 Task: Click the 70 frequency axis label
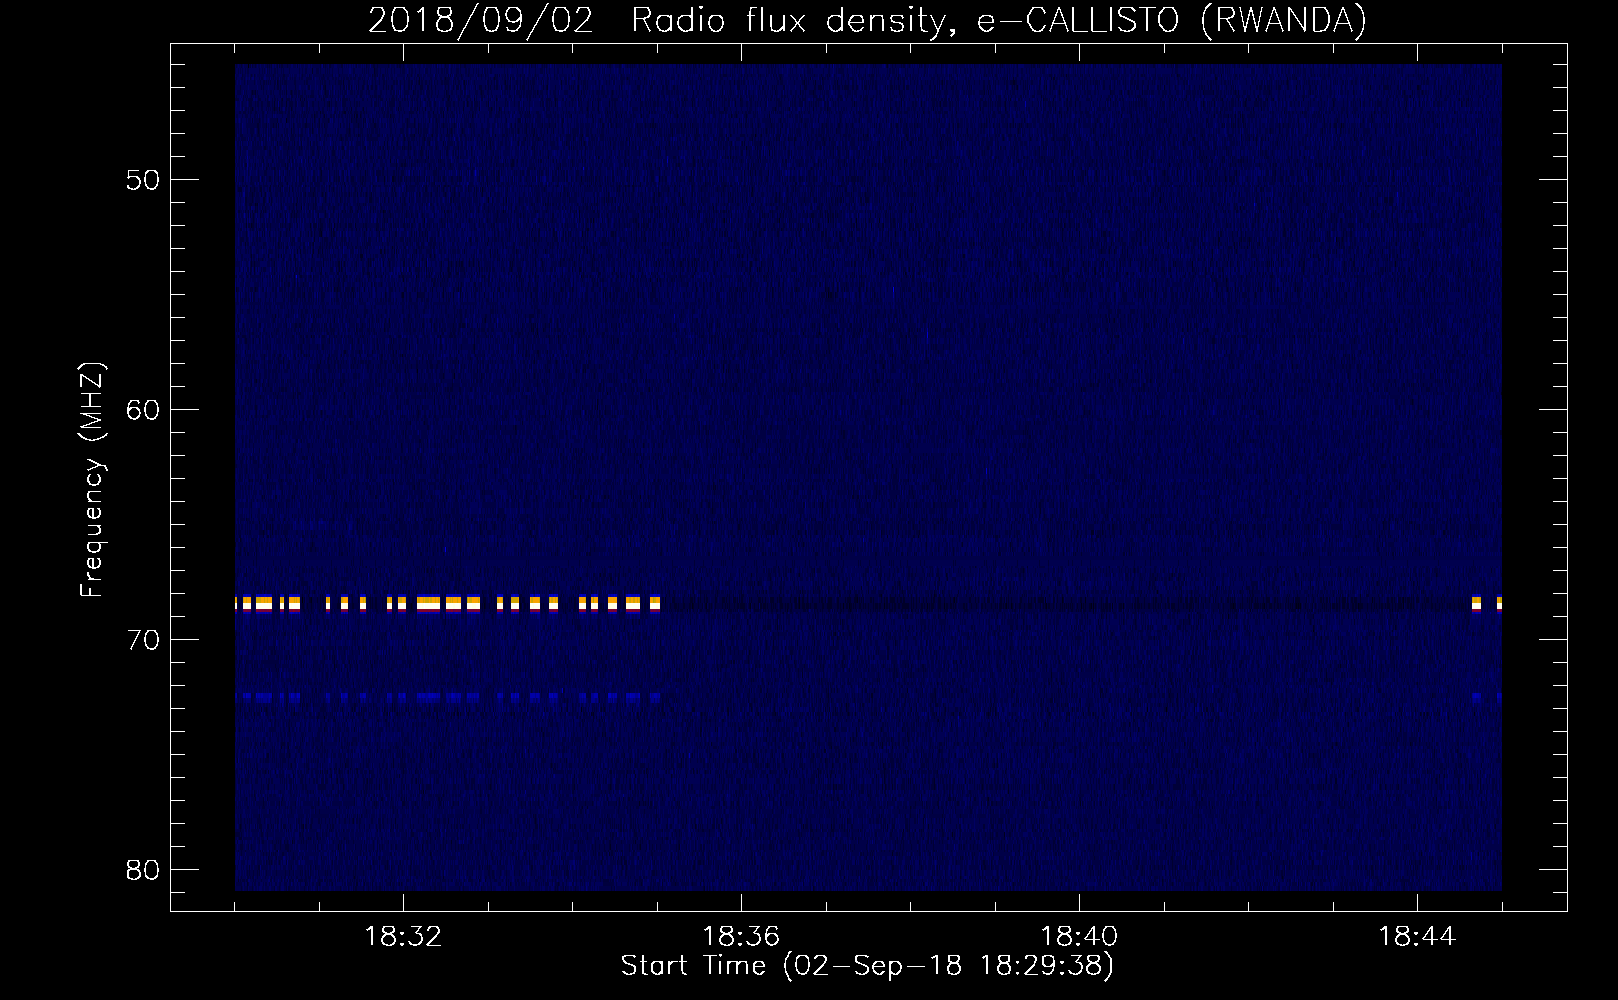pyautogui.click(x=144, y=640)
